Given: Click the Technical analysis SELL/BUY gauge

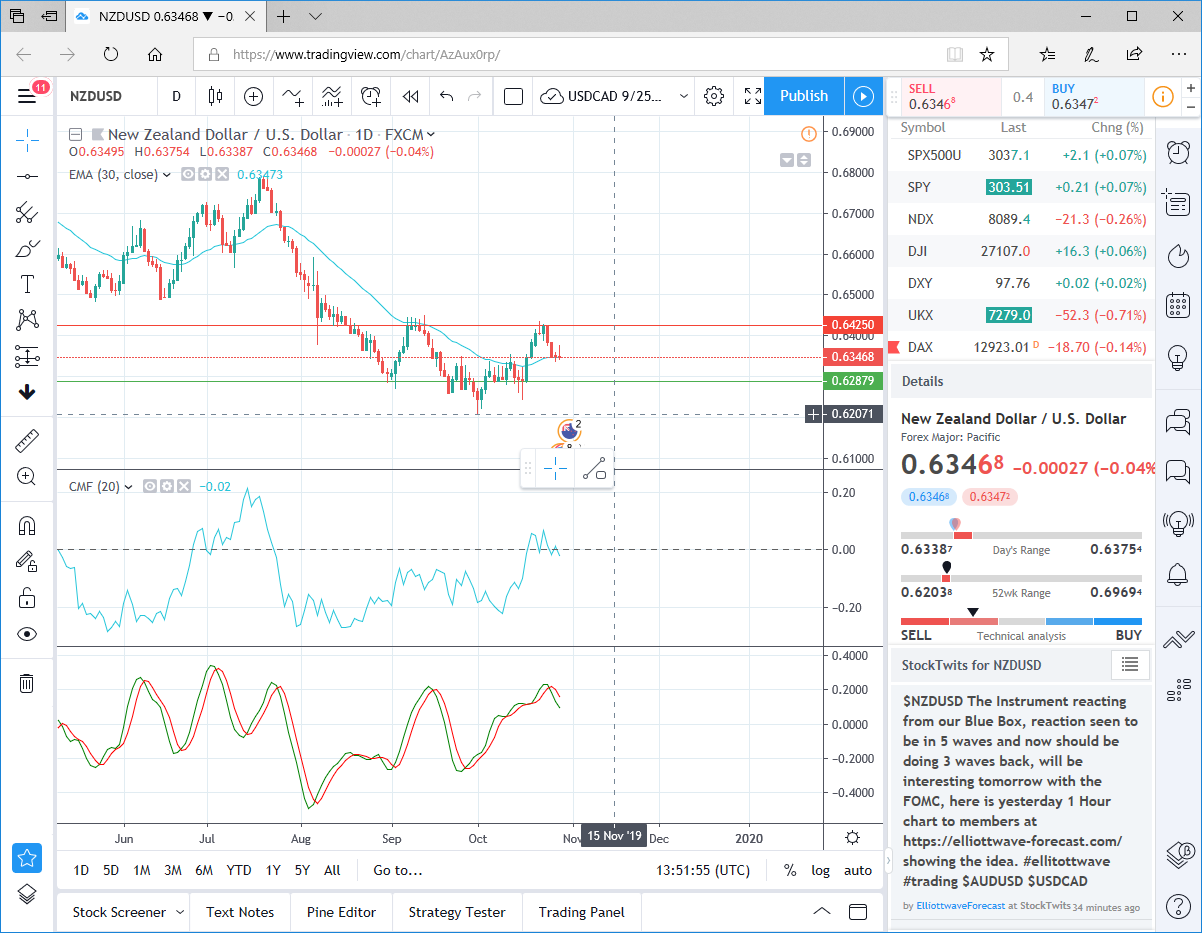Looking at the screenshot, I should [1021, 622].
